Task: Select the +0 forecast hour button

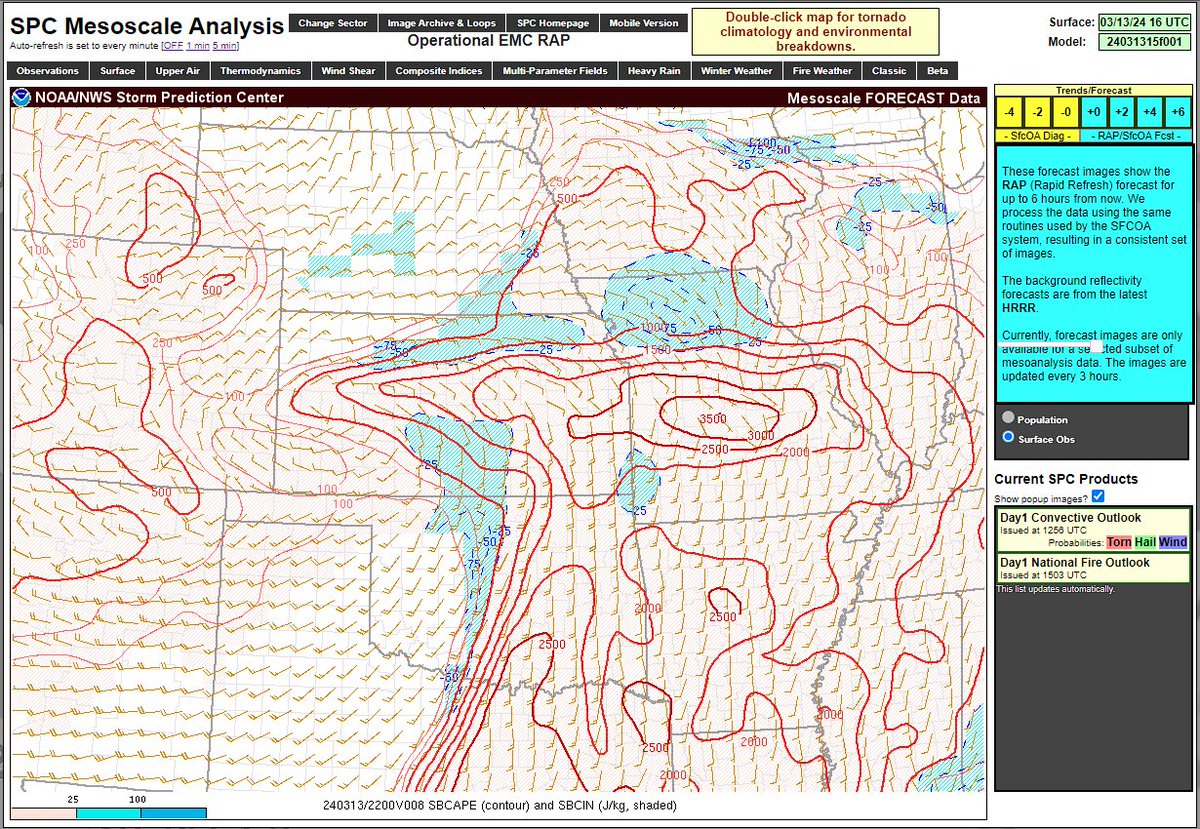Action: pos(1093,111)
